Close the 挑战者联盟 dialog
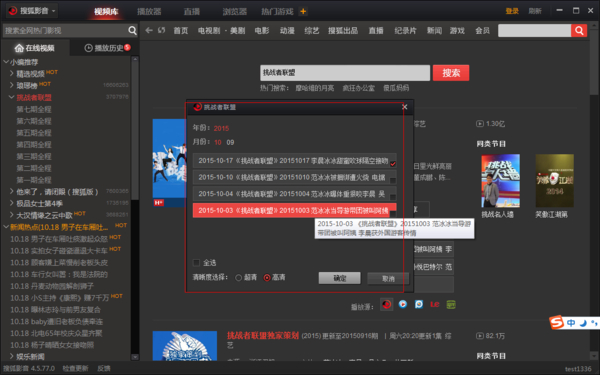Viewport: 600px width, 375px height. 404,107
